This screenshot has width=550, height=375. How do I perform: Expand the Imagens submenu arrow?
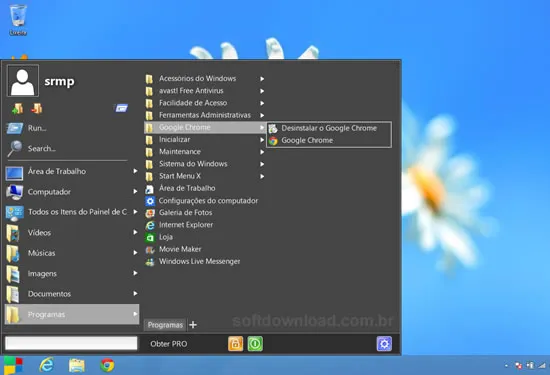tap(135, 273)
